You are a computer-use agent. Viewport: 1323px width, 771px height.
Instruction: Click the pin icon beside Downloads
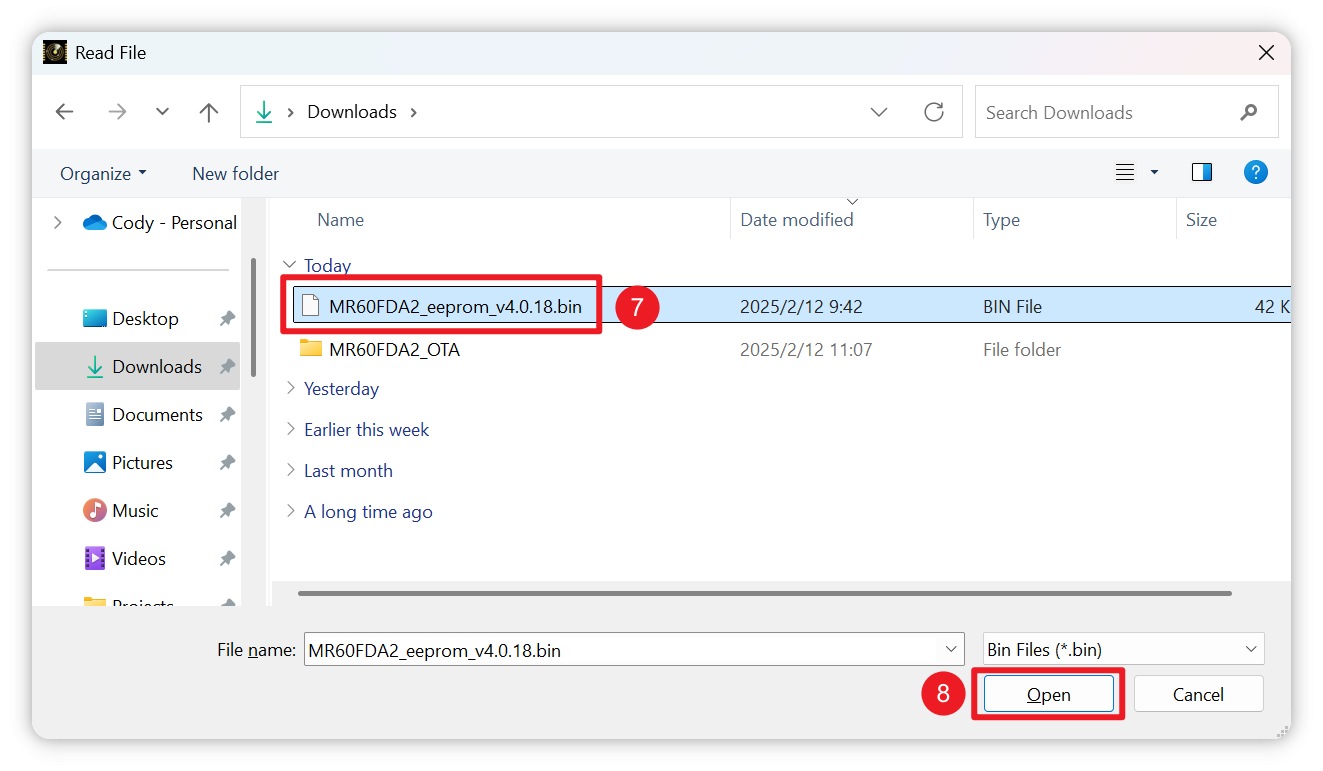[227, 366]
